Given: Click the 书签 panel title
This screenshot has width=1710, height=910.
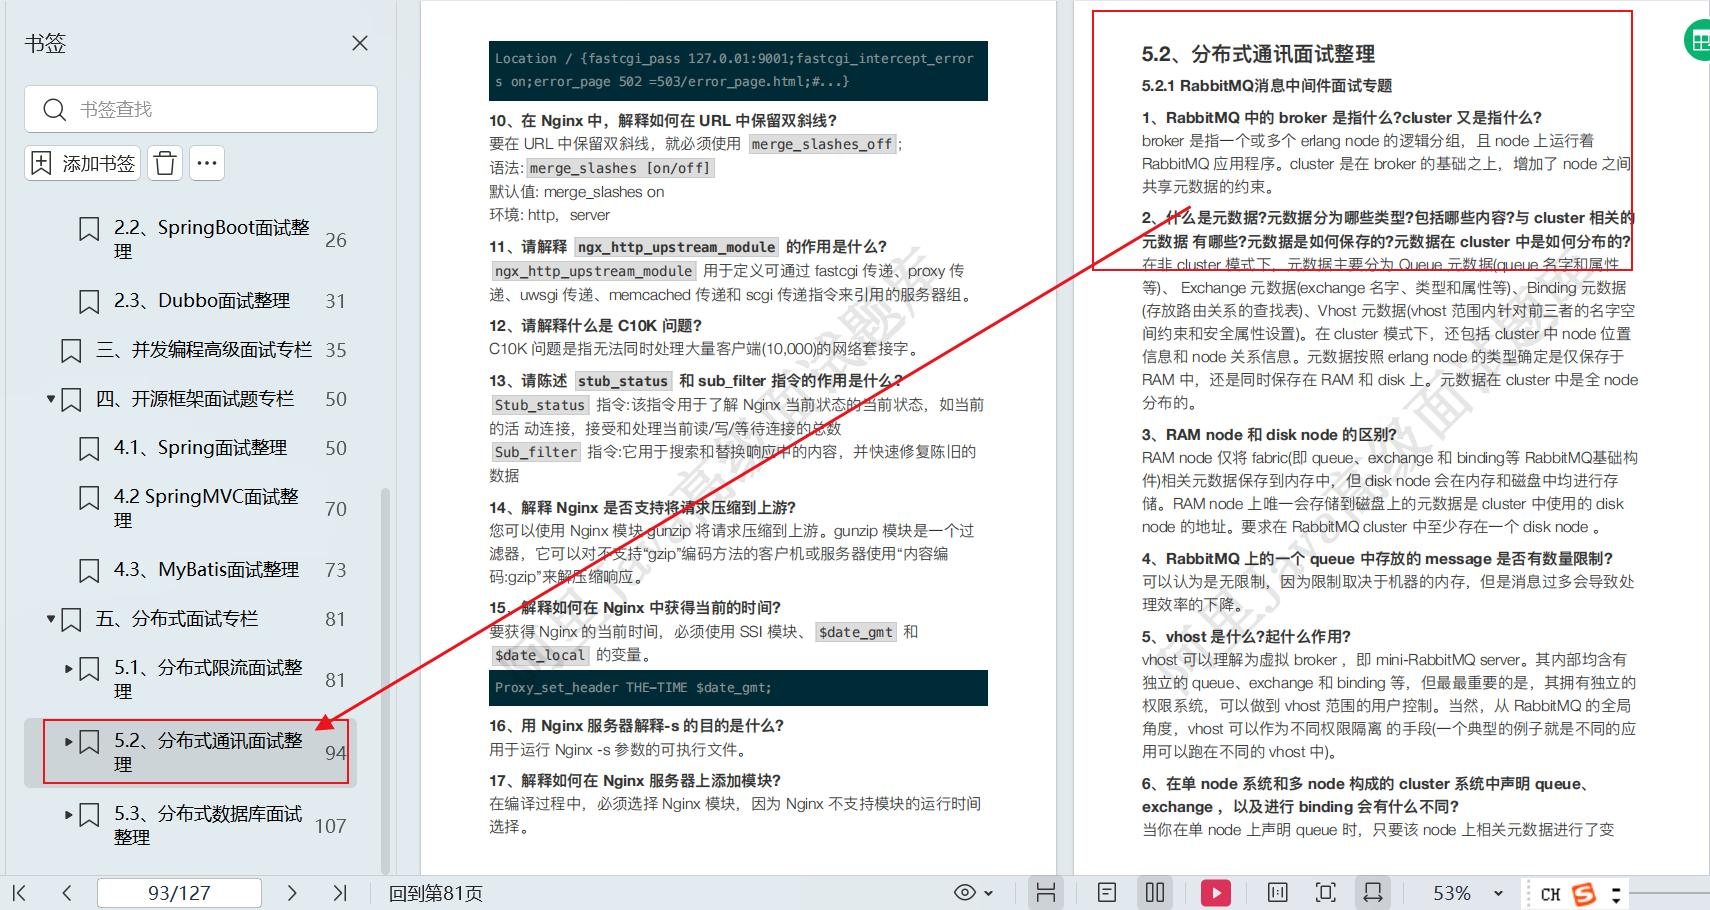Looking at the screenshot, I should 45,43.
